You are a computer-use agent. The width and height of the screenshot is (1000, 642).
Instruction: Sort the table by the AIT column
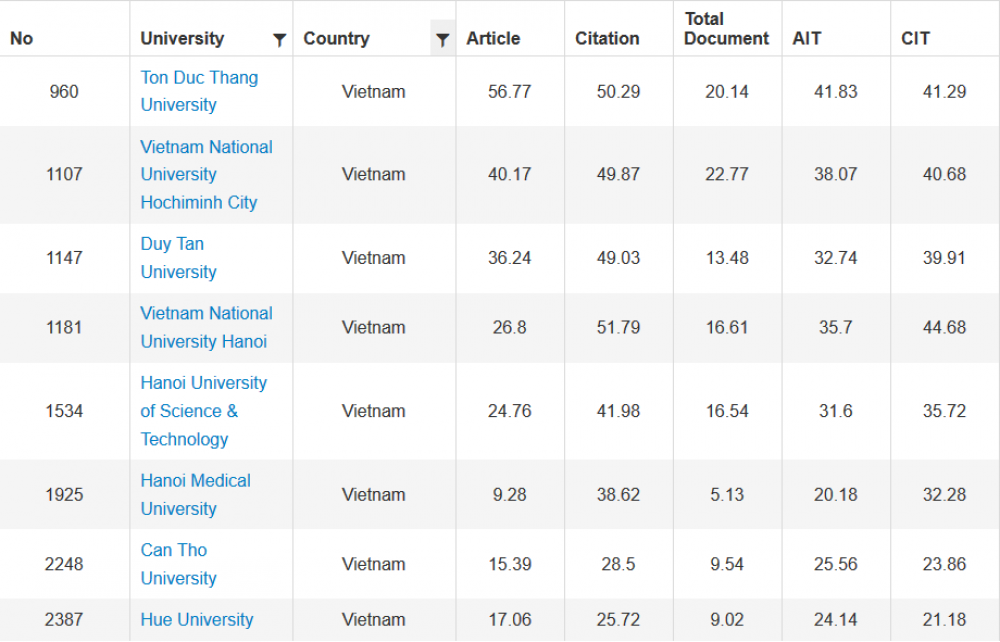point(807,38)
